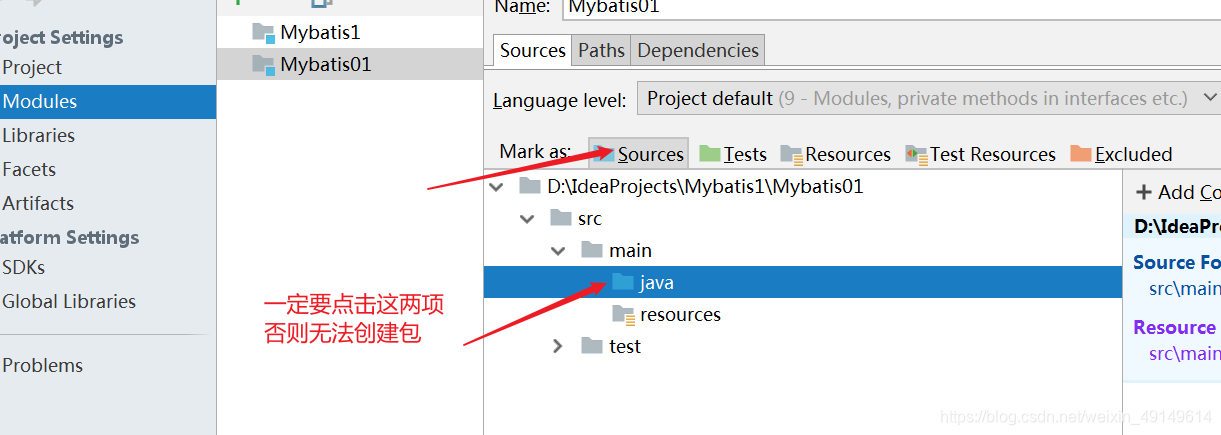Screen dimensions: 1221x435
Task: Switch to the Sources tab
Action: 533,50
